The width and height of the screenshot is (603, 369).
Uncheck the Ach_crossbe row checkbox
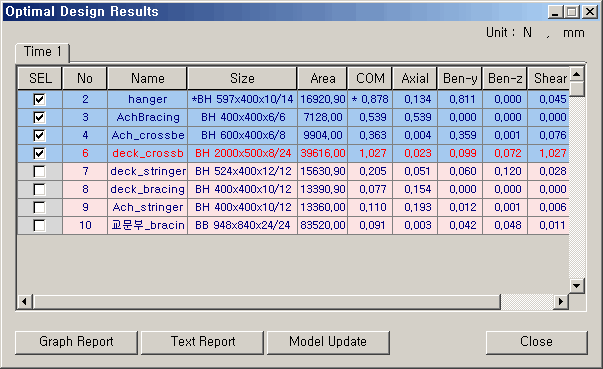[39, 136]
